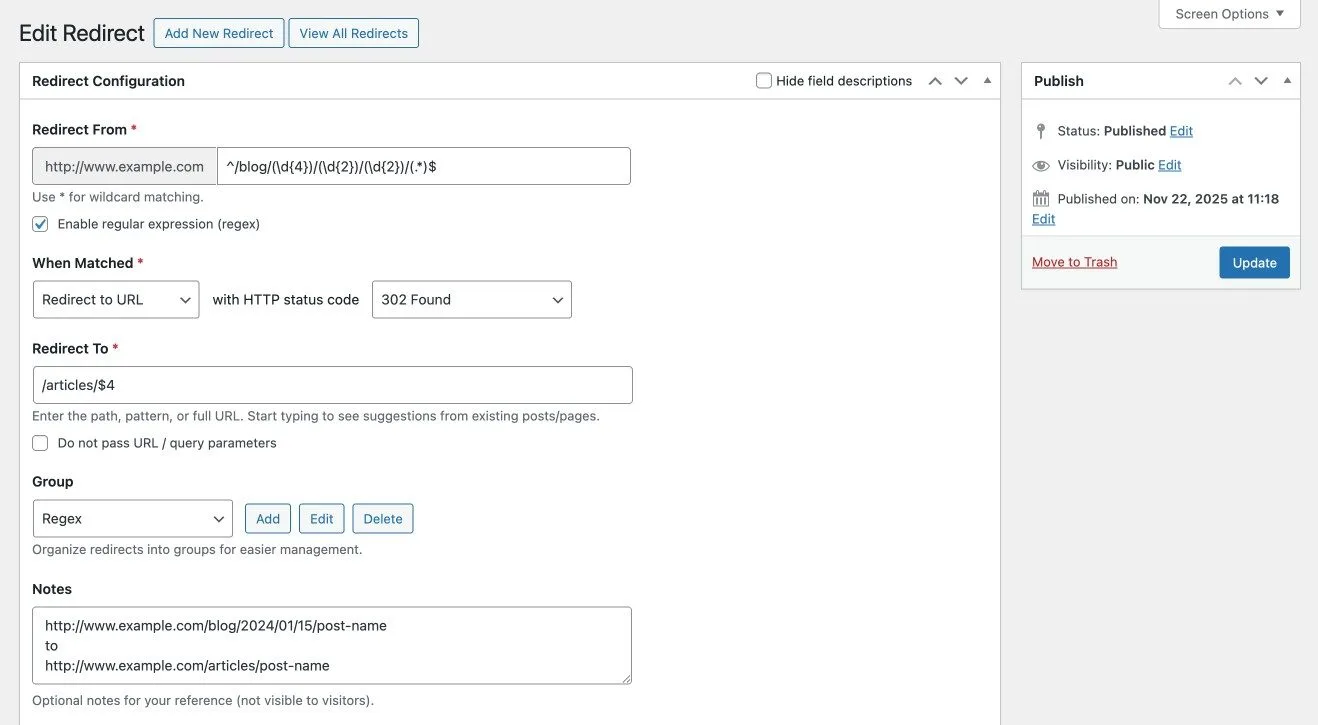
Task: Click the Move to Trash link
Action: point(1074,262)
